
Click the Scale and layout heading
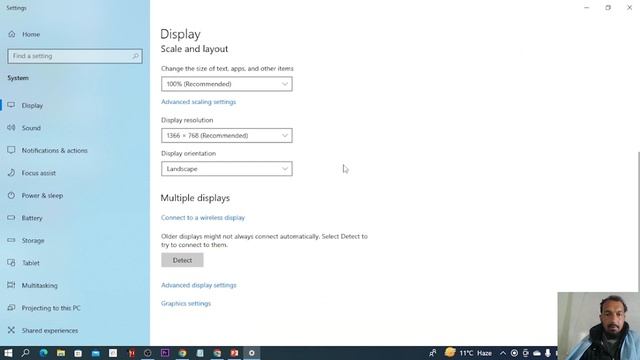[x=194, y=49]
